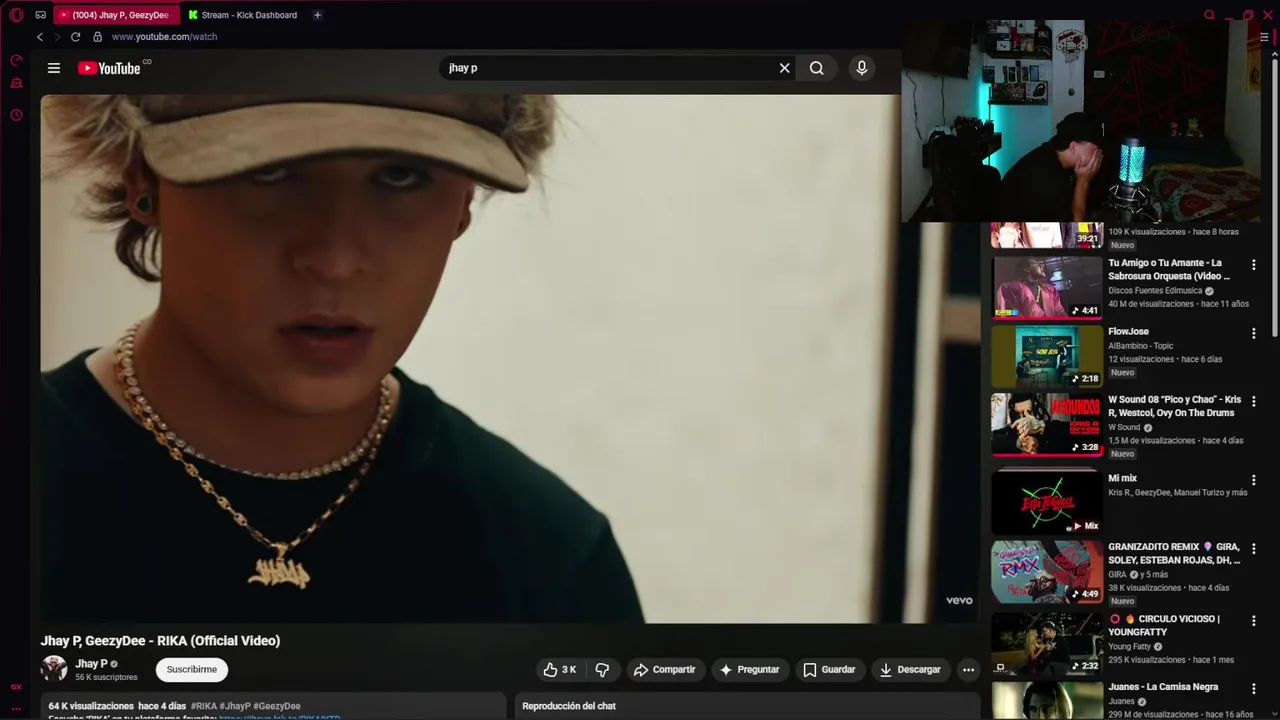Go back with the browser back arrow
The image size is (1280, 720).
[x=40, y=37]
